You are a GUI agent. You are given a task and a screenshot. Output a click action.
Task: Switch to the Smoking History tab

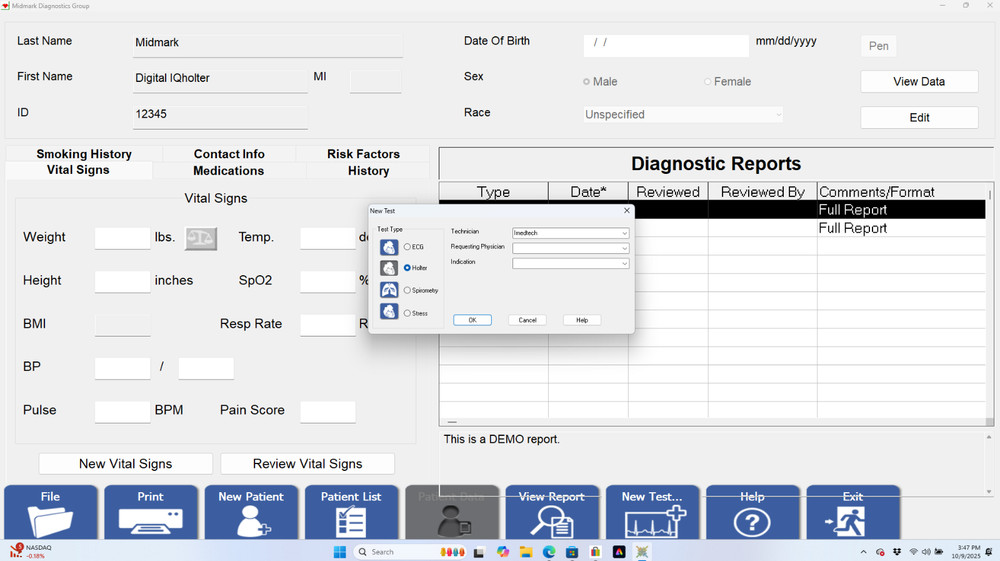[x=84, y=154]
